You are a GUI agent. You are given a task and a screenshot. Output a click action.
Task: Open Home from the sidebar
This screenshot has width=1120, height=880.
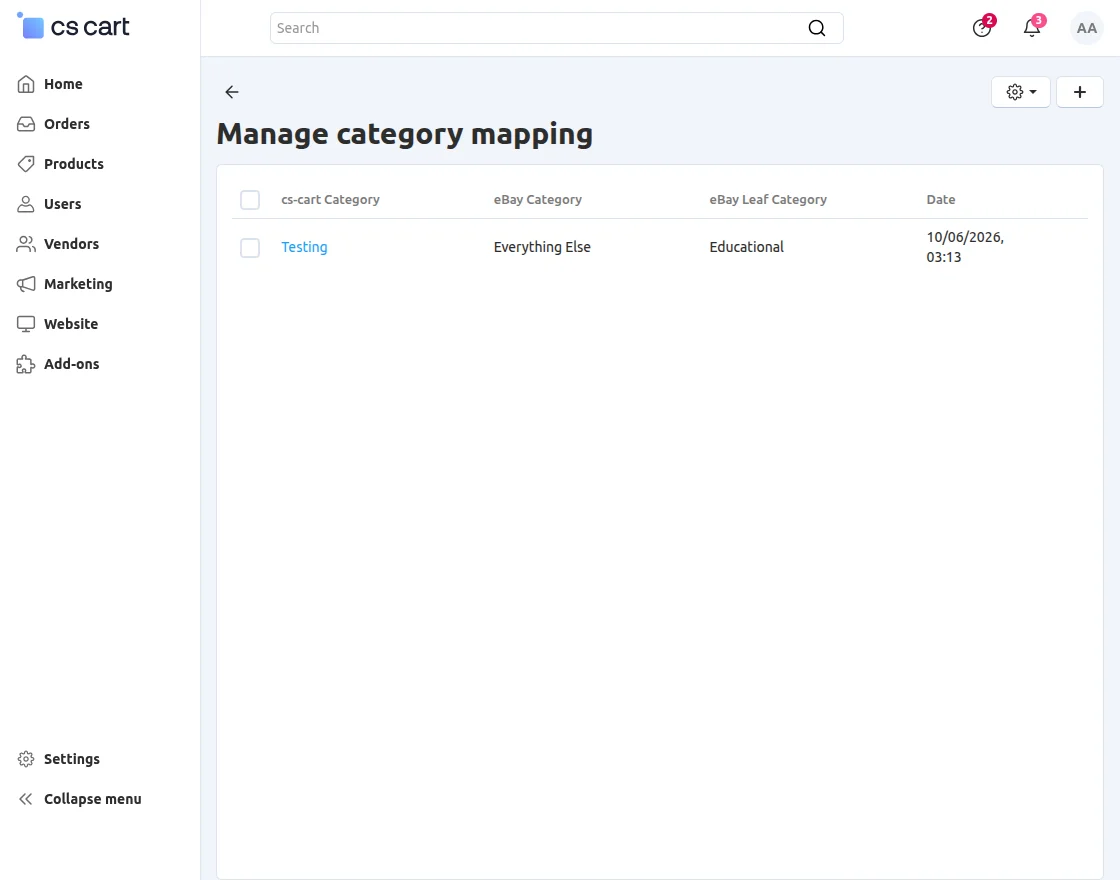pos(63,84)
